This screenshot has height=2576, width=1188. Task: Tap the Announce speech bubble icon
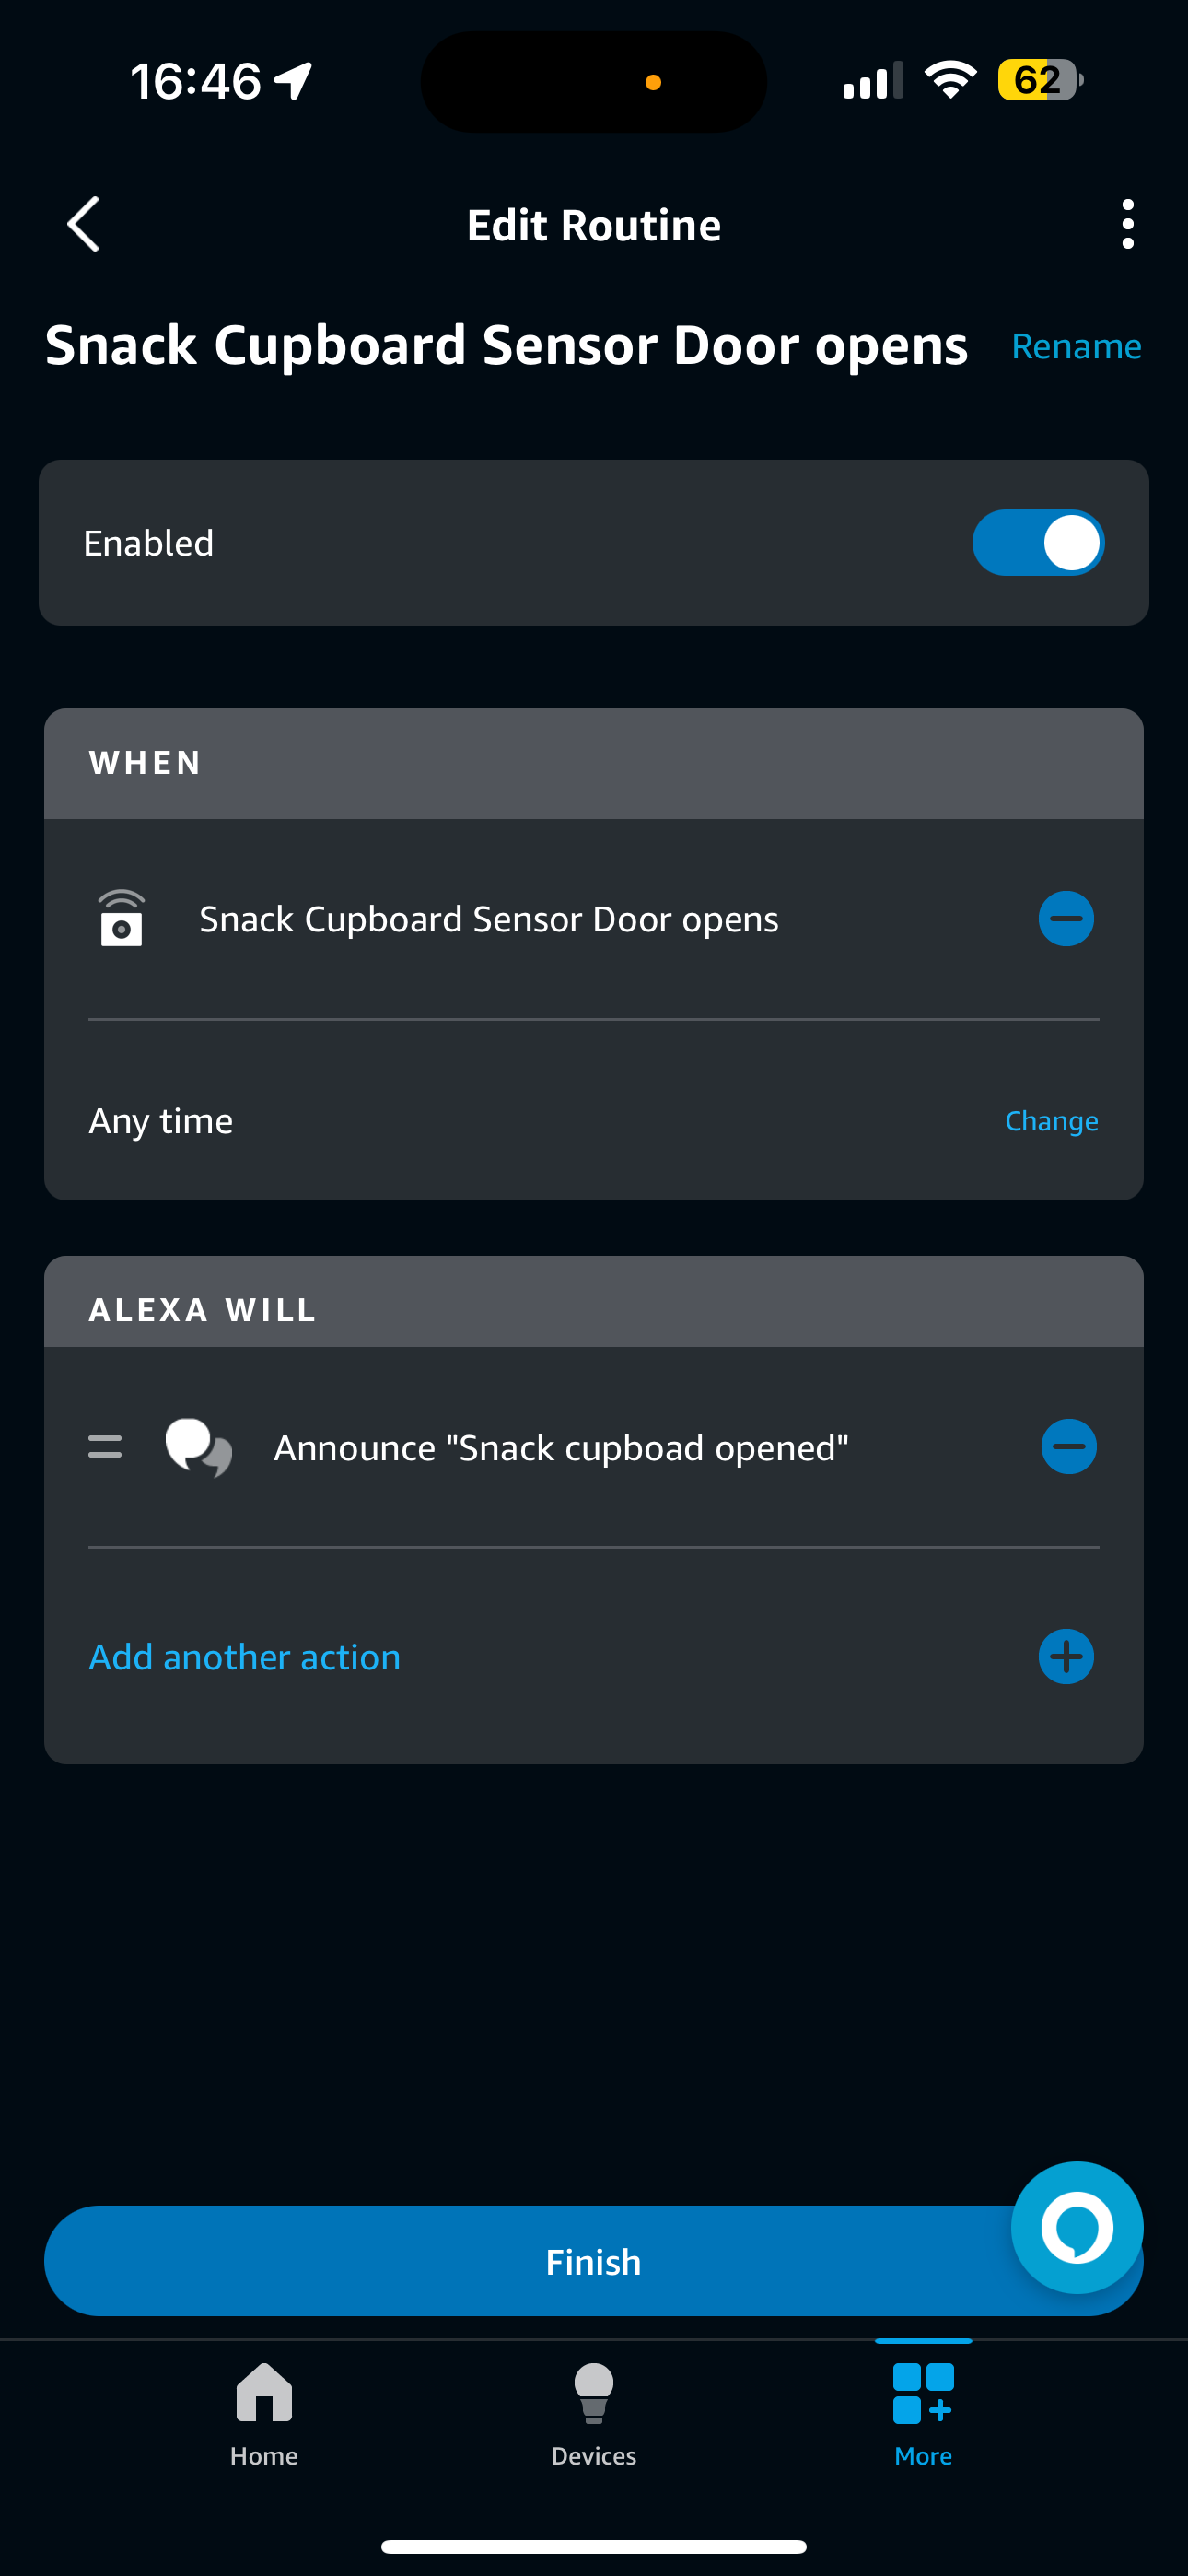198,1447
